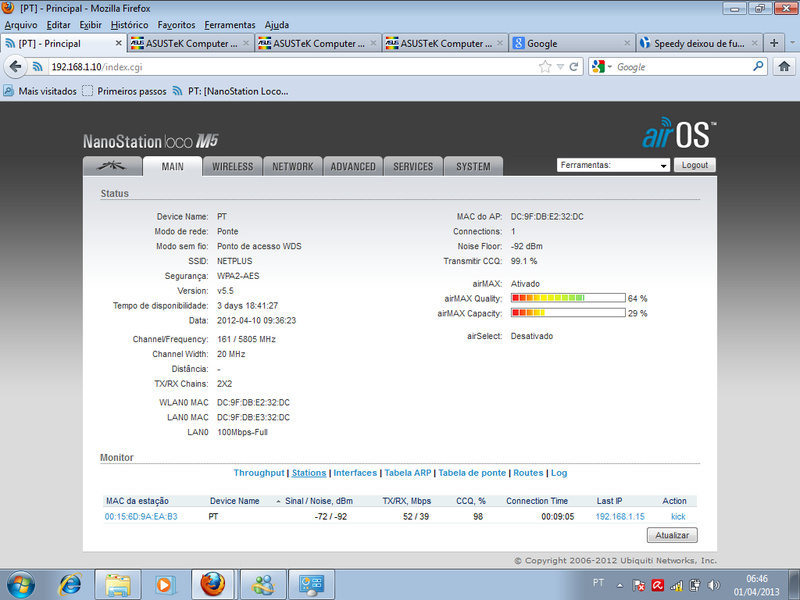Open the Log monitor link
Image resolution: width=800 pixels, height=600 pixels.
point(559,473)
